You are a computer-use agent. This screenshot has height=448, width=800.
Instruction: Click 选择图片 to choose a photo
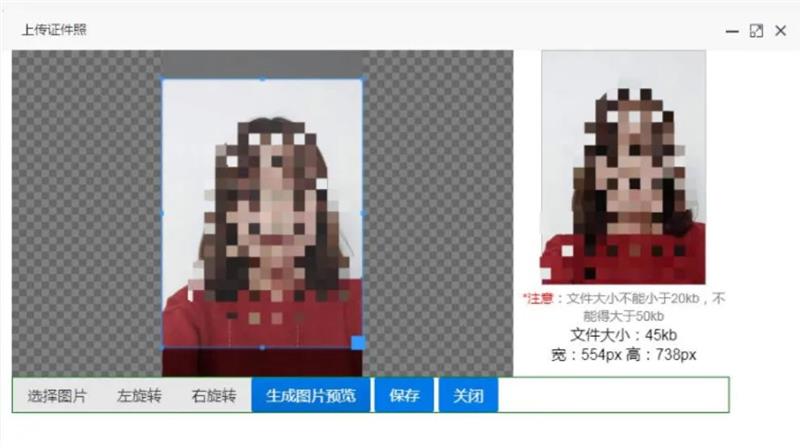pos(57,395)
